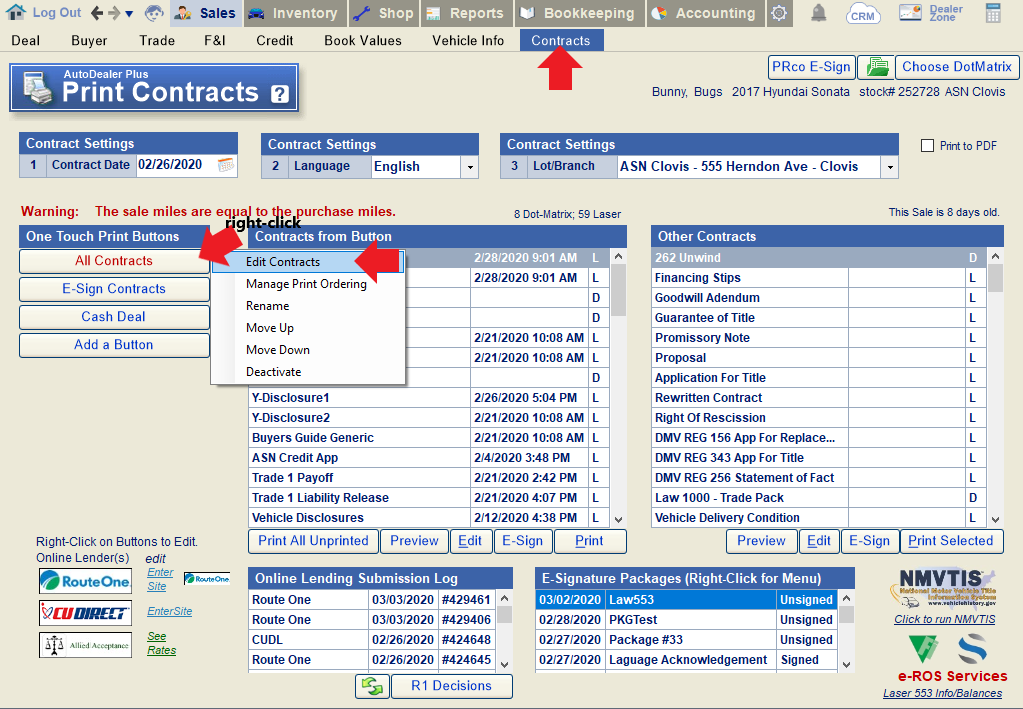Click the Other Contracts list scrollbar
The width and height of the screenshot is (1023, 709).
(995, 387)
